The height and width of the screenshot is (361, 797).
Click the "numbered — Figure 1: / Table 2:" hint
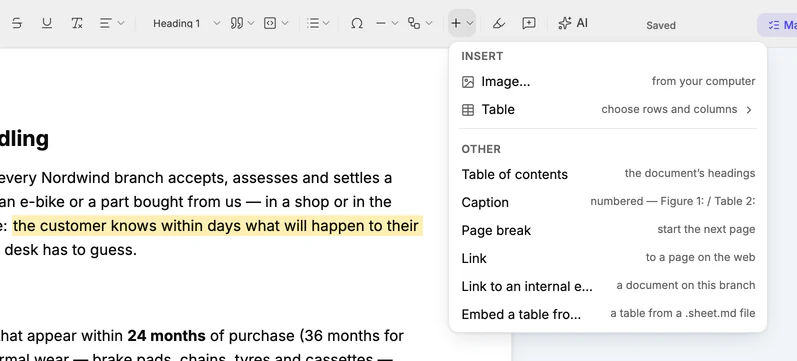coord(672,201)
